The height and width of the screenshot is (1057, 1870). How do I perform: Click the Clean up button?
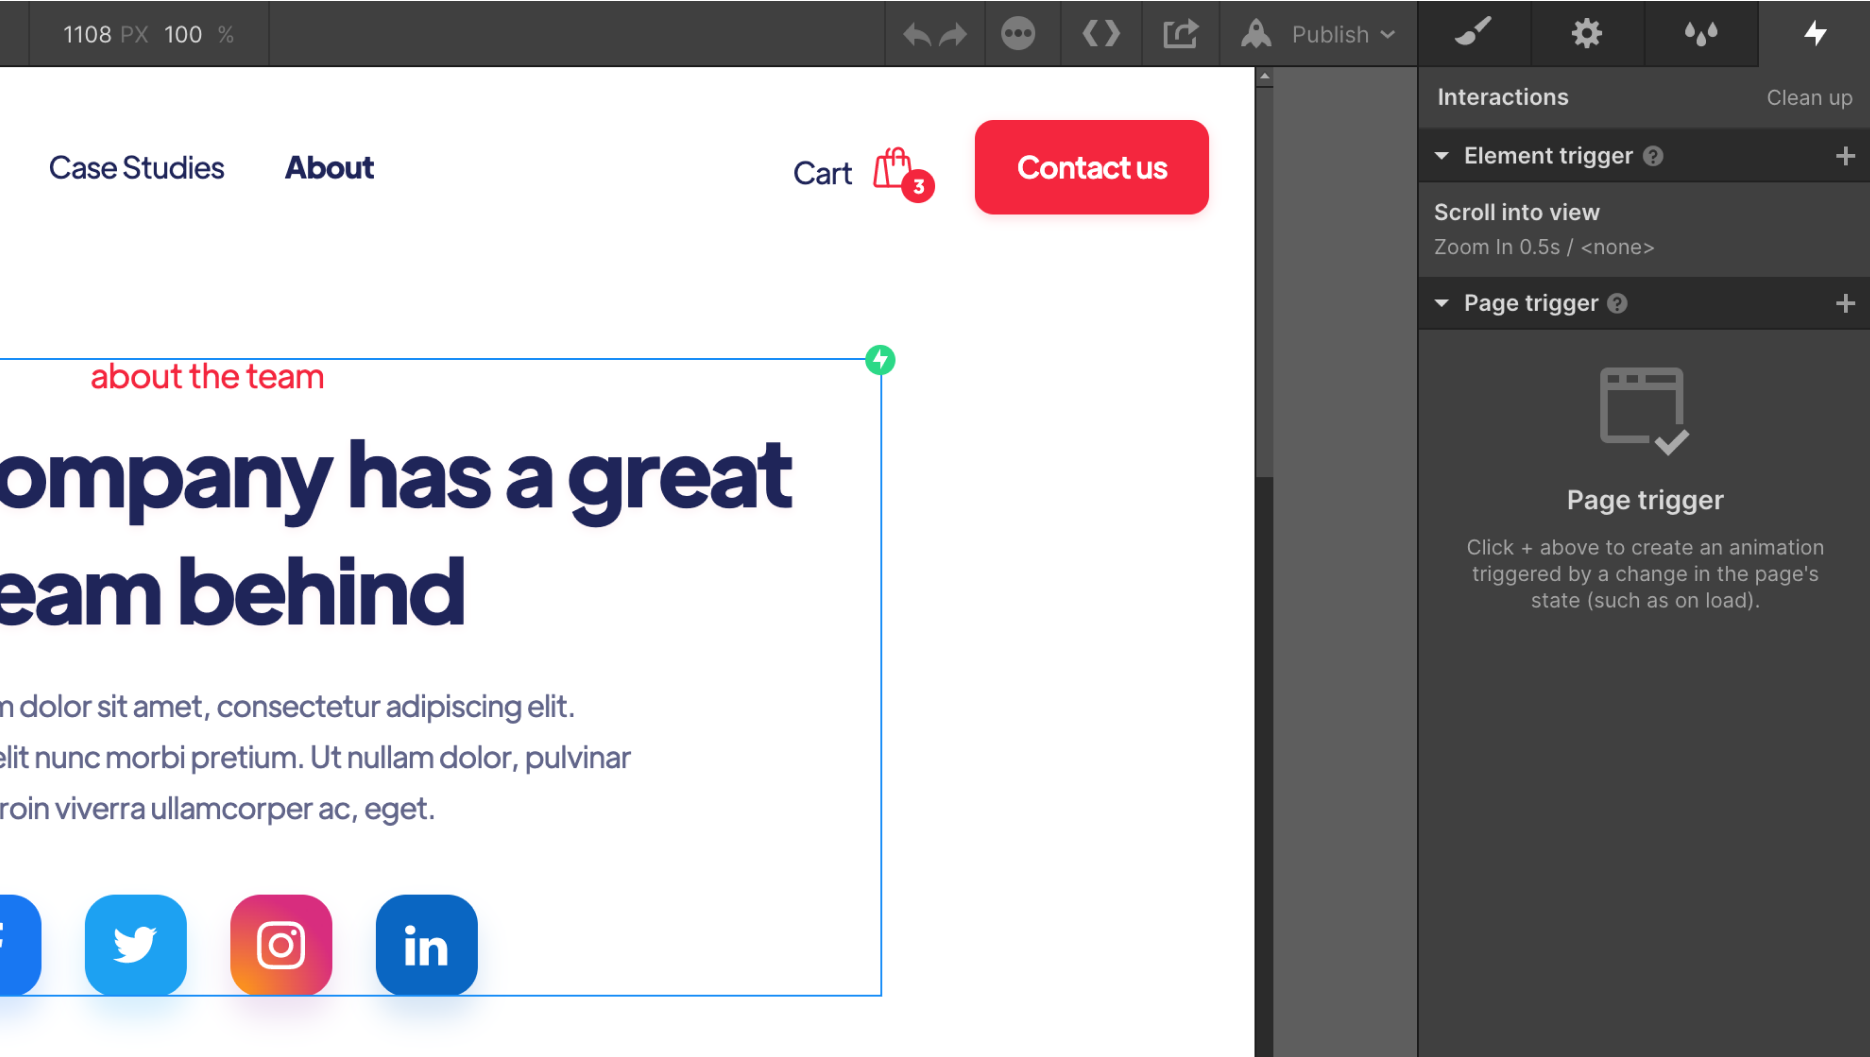(1809, 97)
